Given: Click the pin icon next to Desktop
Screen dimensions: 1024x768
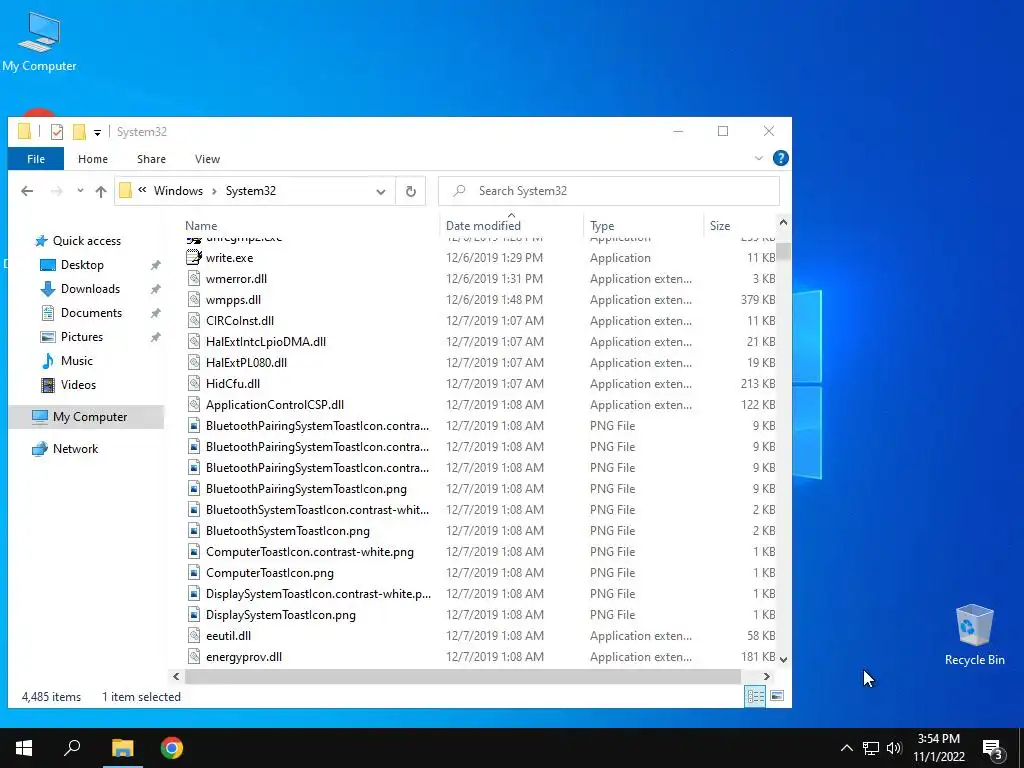Looking at the screenshot, I should 155,265.
